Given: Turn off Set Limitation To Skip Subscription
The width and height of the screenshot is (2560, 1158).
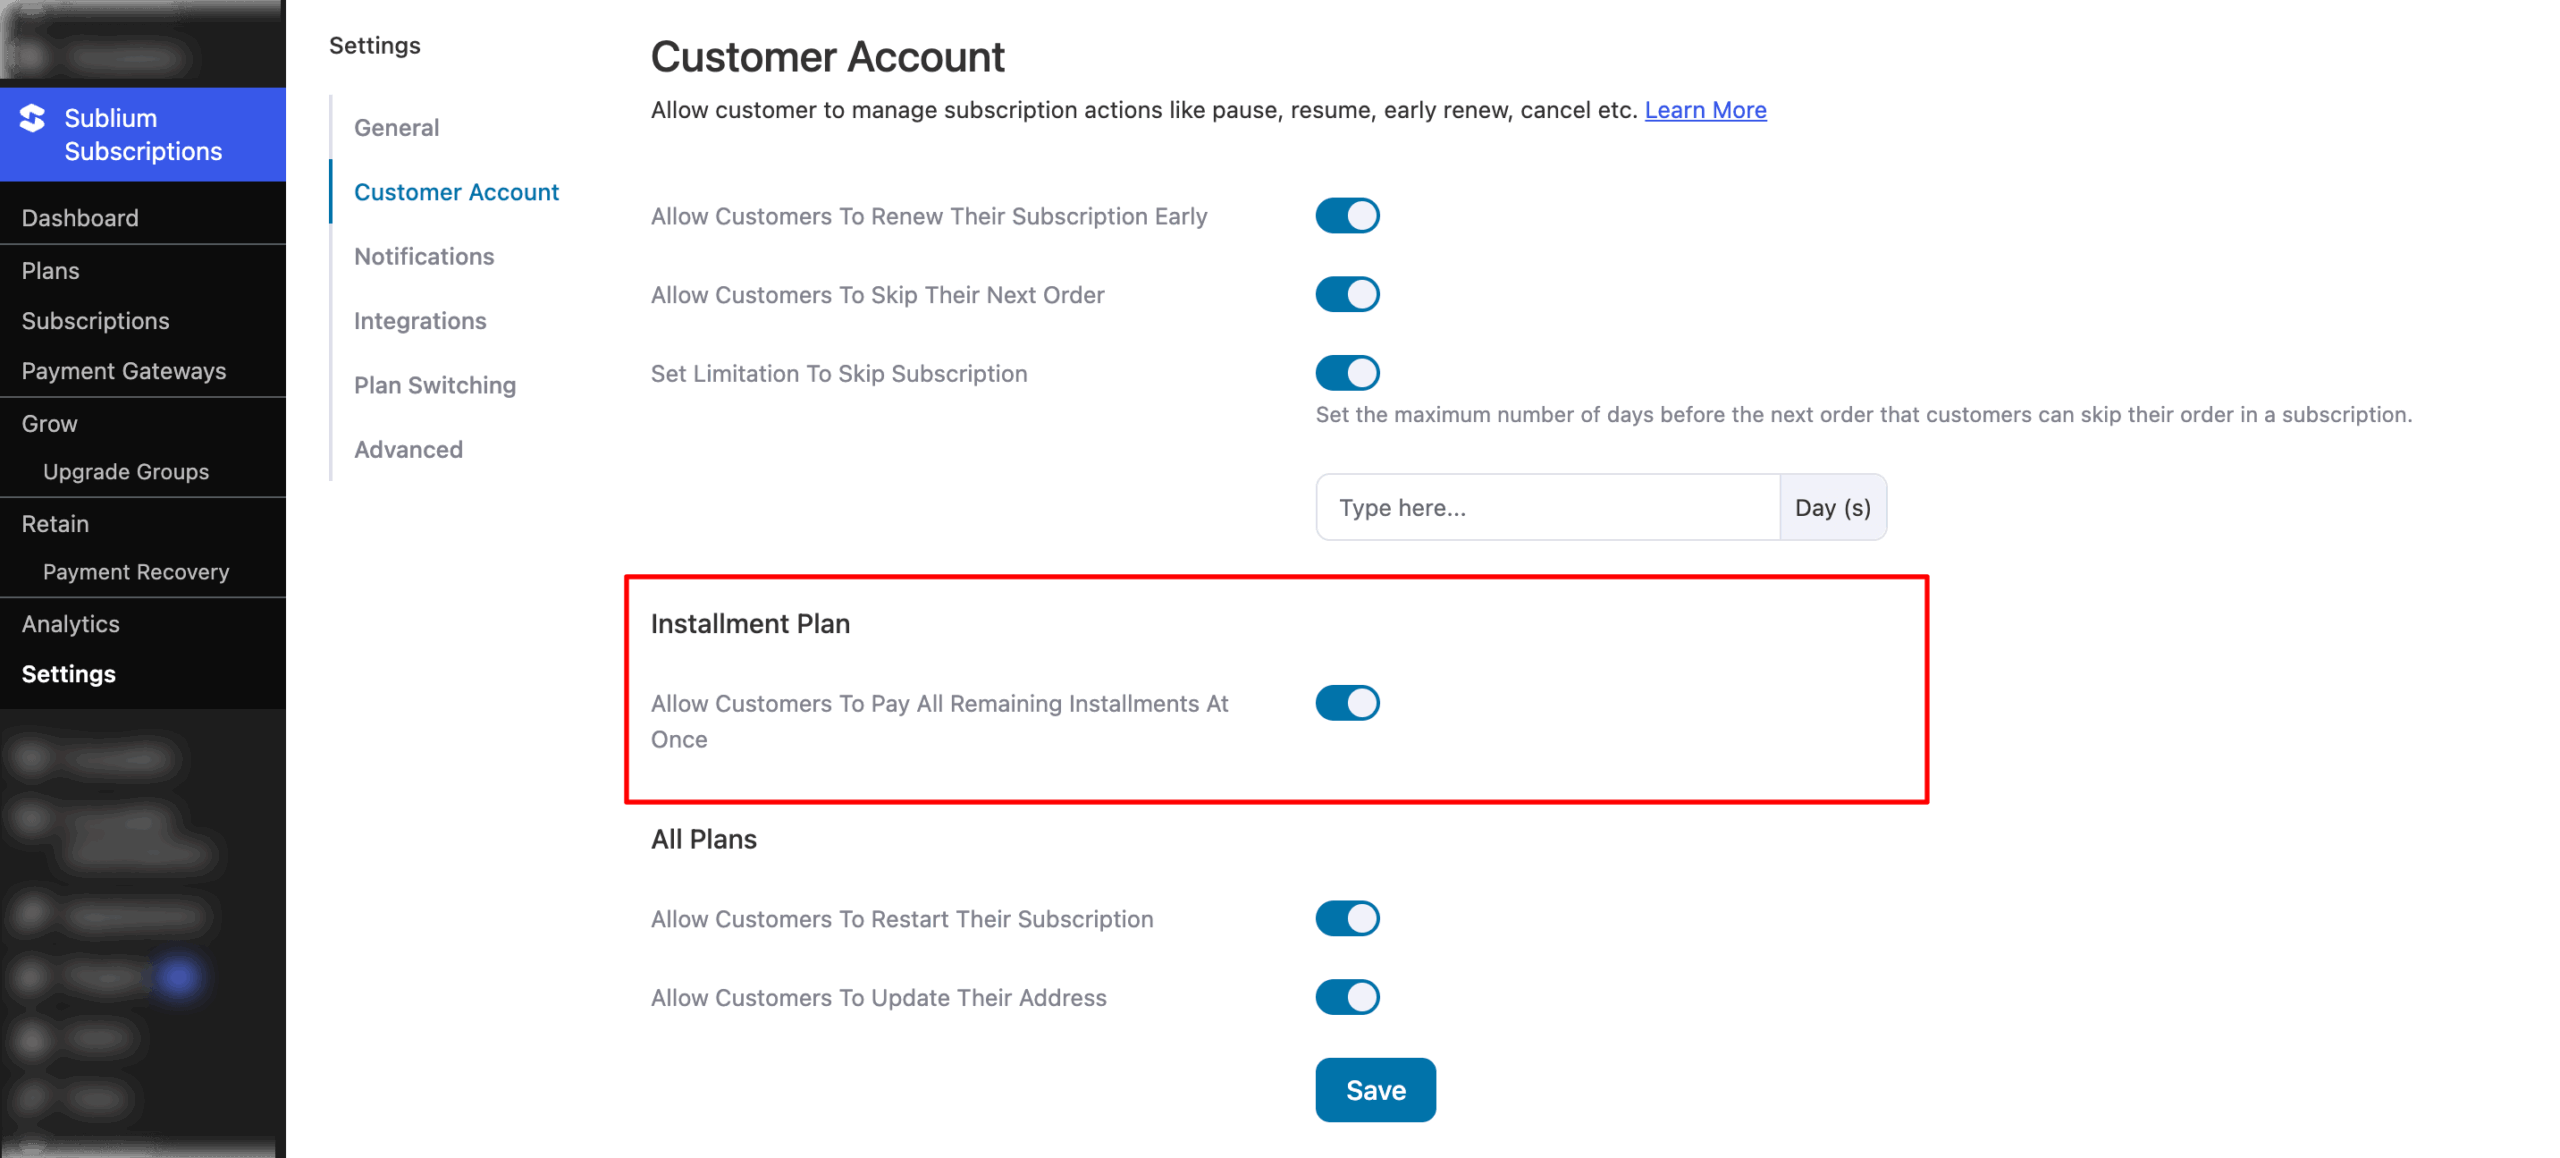Looking at the screenshot, I should click(1347, 372).
